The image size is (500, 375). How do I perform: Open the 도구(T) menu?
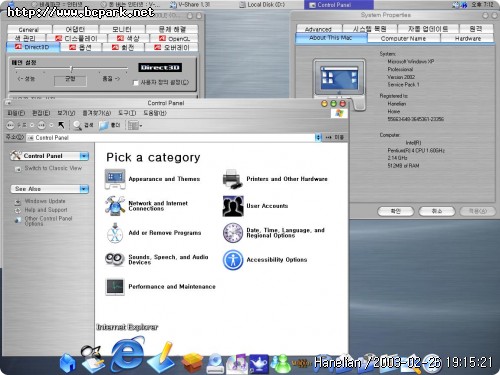[x=127, y=113]
